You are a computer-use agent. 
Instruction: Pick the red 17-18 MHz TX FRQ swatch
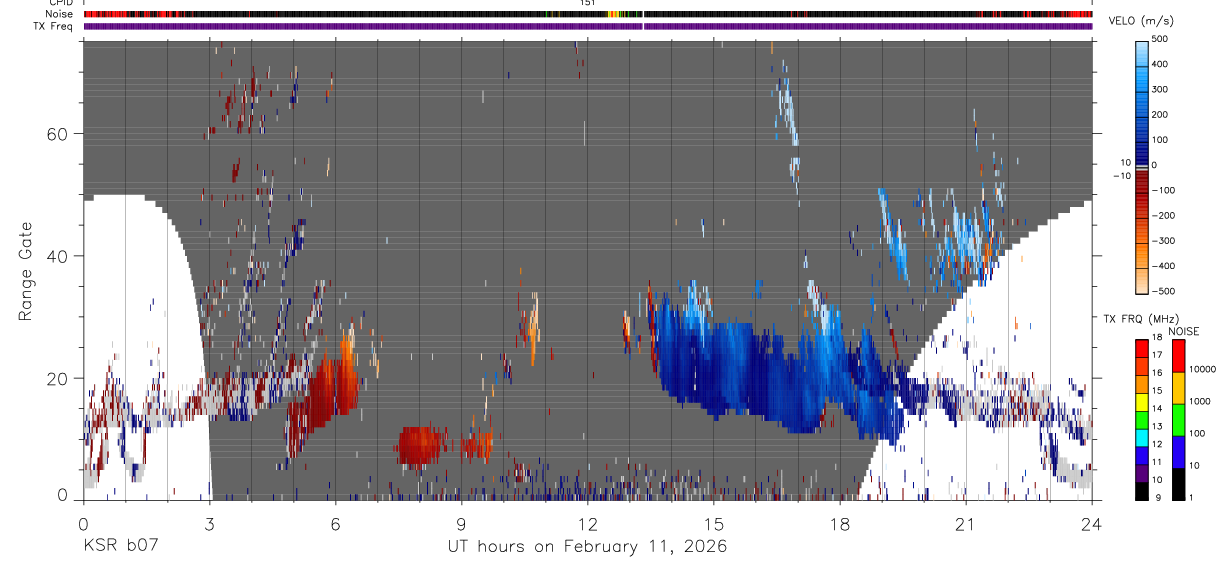(1142, 349)
